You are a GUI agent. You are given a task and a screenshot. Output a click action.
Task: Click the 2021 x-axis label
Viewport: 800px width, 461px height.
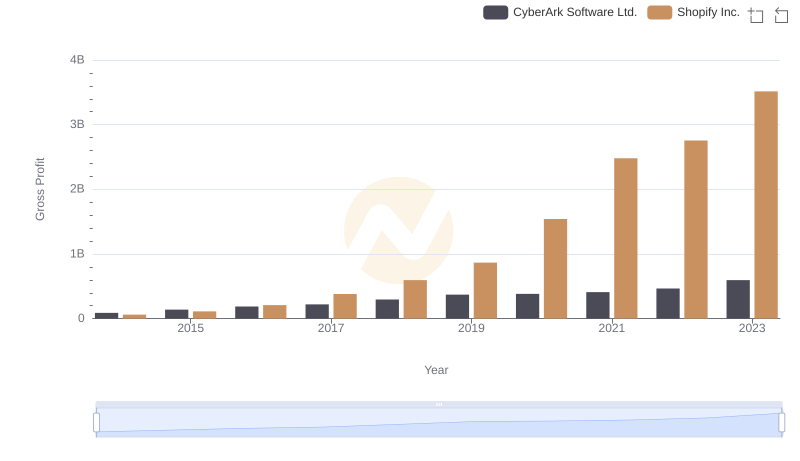(611, 328)
